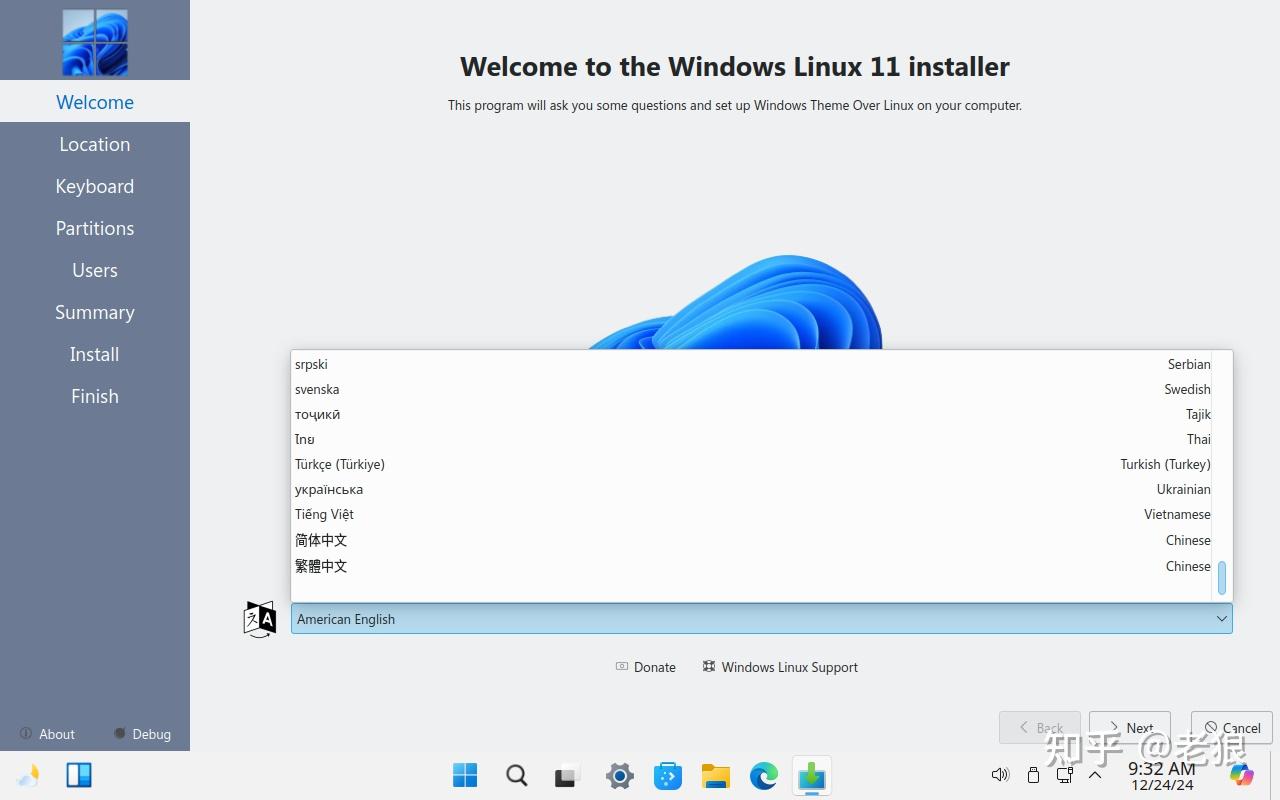Click the Windows 11 logo atop the sidebar
The image size is (1280, 800).
coord(95,40)
